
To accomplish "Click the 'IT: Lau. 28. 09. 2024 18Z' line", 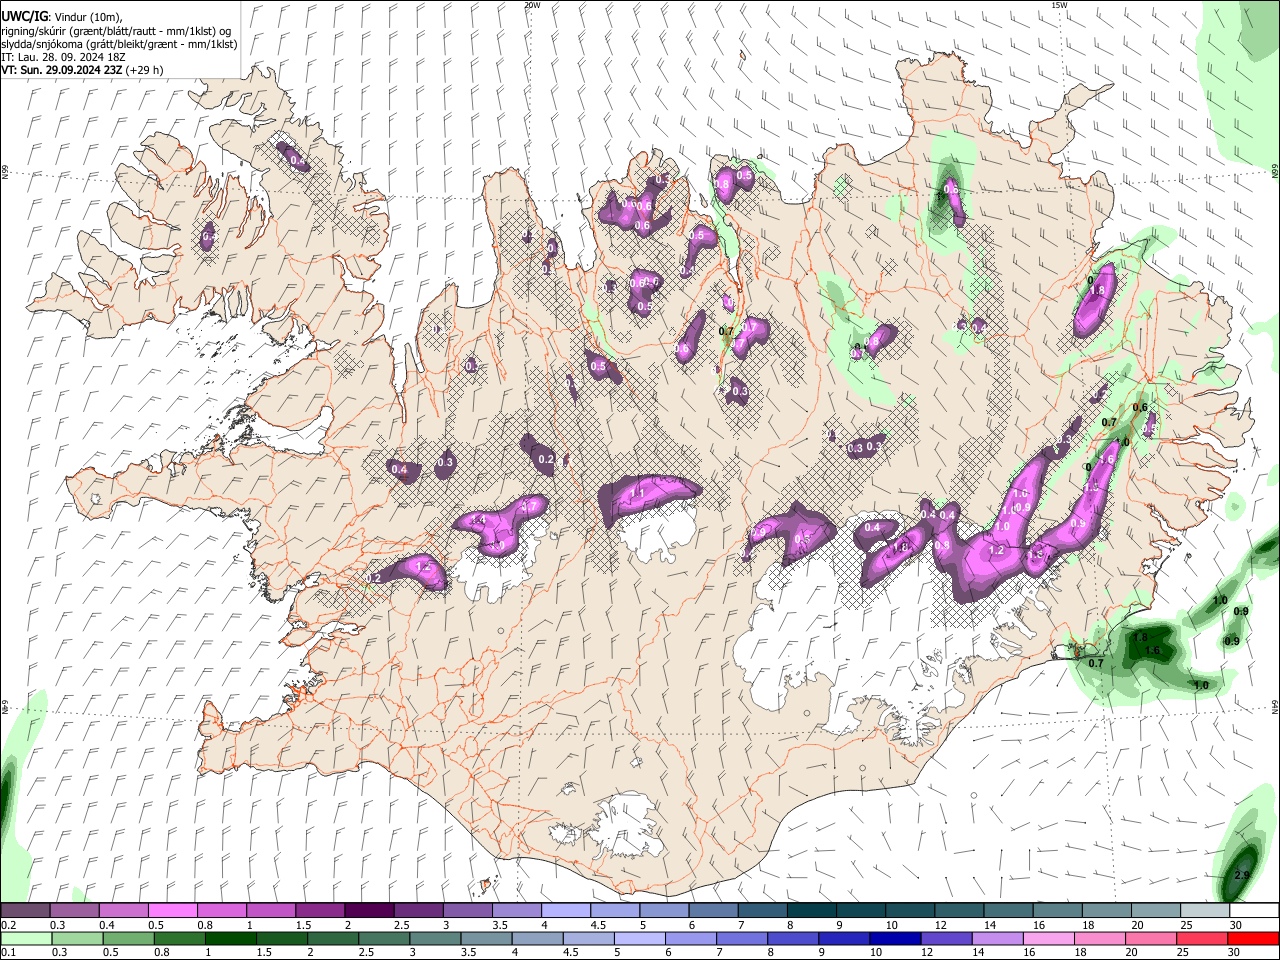I will click(x=63, y=57).
